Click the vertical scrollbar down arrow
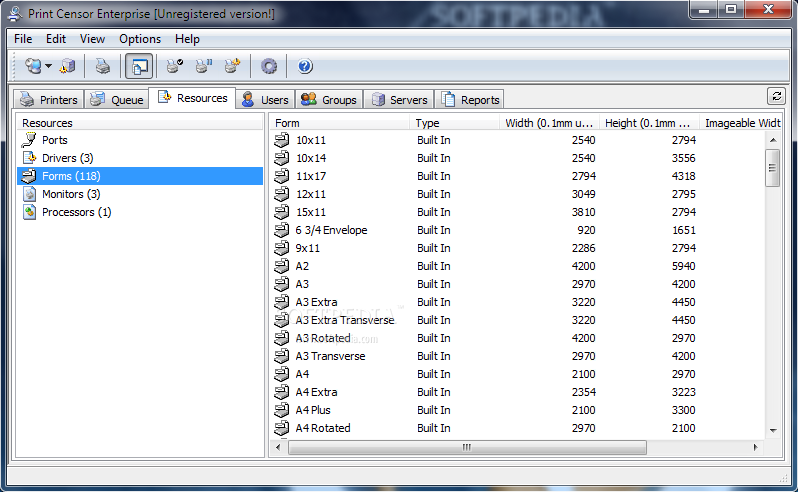Image resolution: width=798 pixels, height=492 pixels. click(773, 430)
